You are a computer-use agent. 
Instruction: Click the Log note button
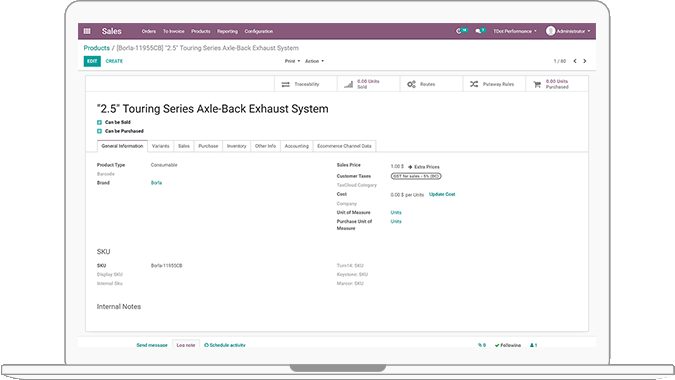point(186,345)
